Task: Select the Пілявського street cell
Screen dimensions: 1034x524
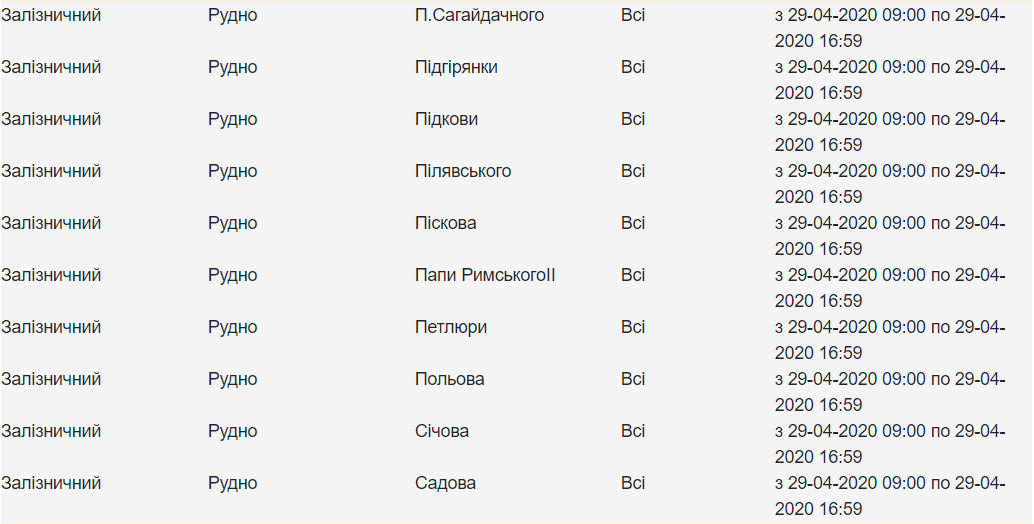Action: (x=463, y=172)
